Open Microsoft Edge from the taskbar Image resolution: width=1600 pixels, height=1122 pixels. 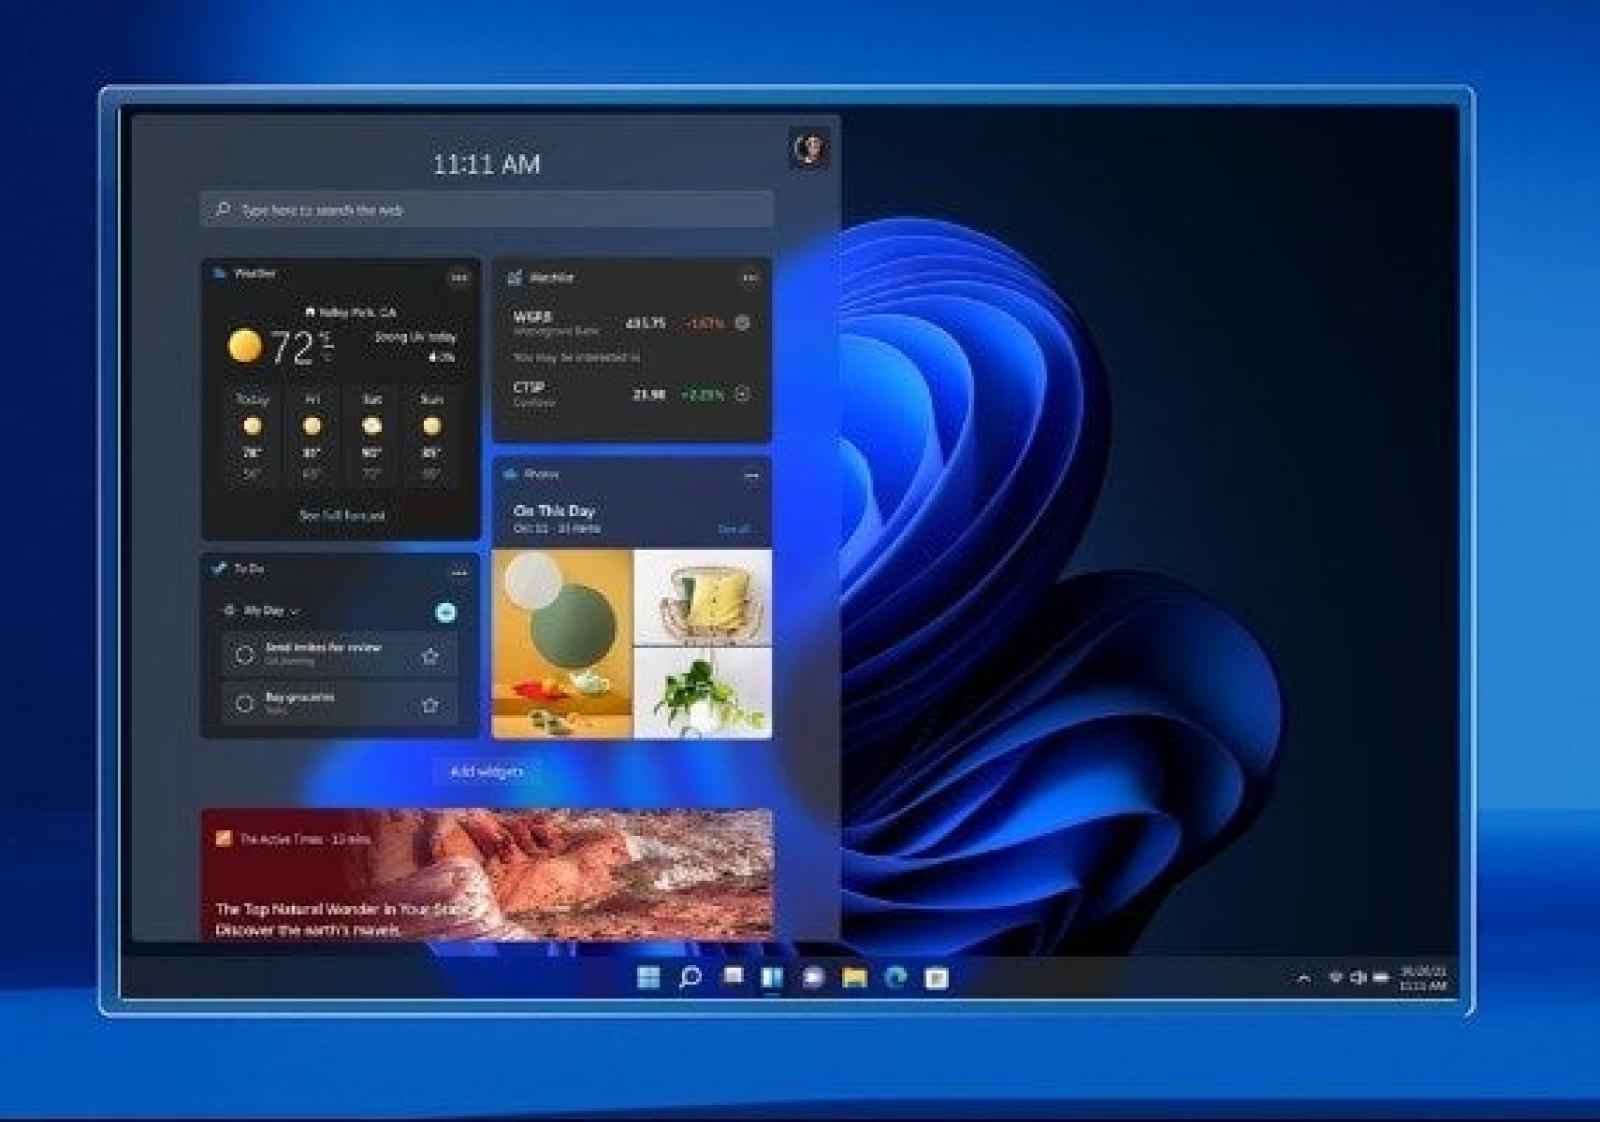tap(895, 977)
